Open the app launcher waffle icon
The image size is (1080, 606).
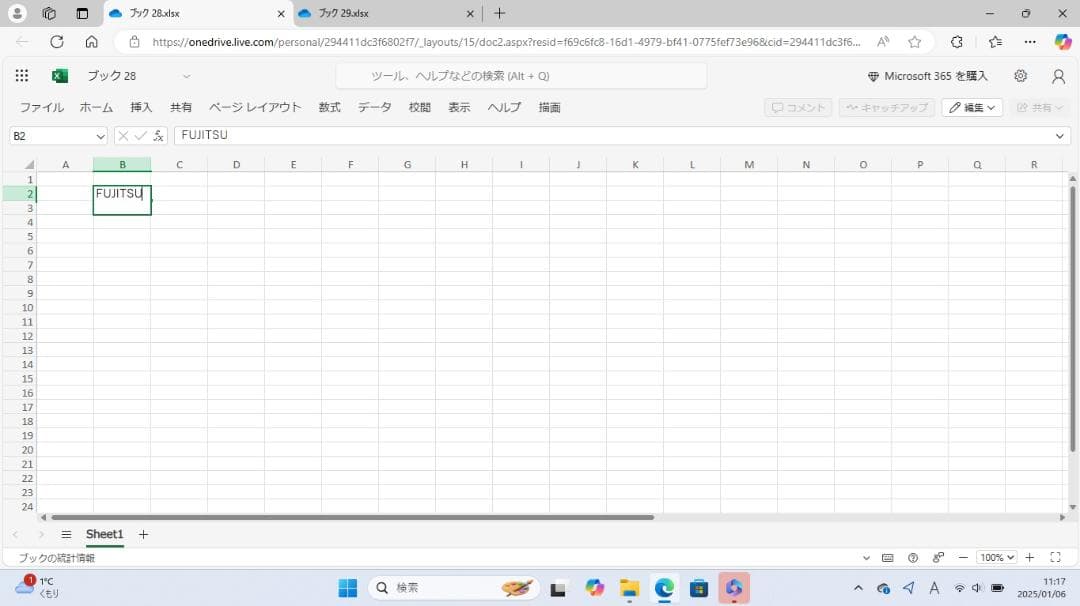pyautogui.click(x=22, y=76)
